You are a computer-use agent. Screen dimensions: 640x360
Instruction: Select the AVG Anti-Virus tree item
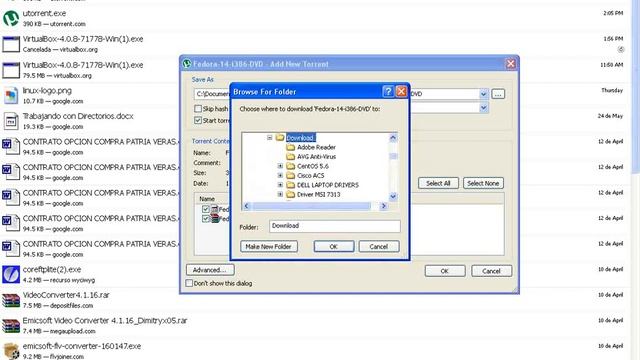point(316,156)
